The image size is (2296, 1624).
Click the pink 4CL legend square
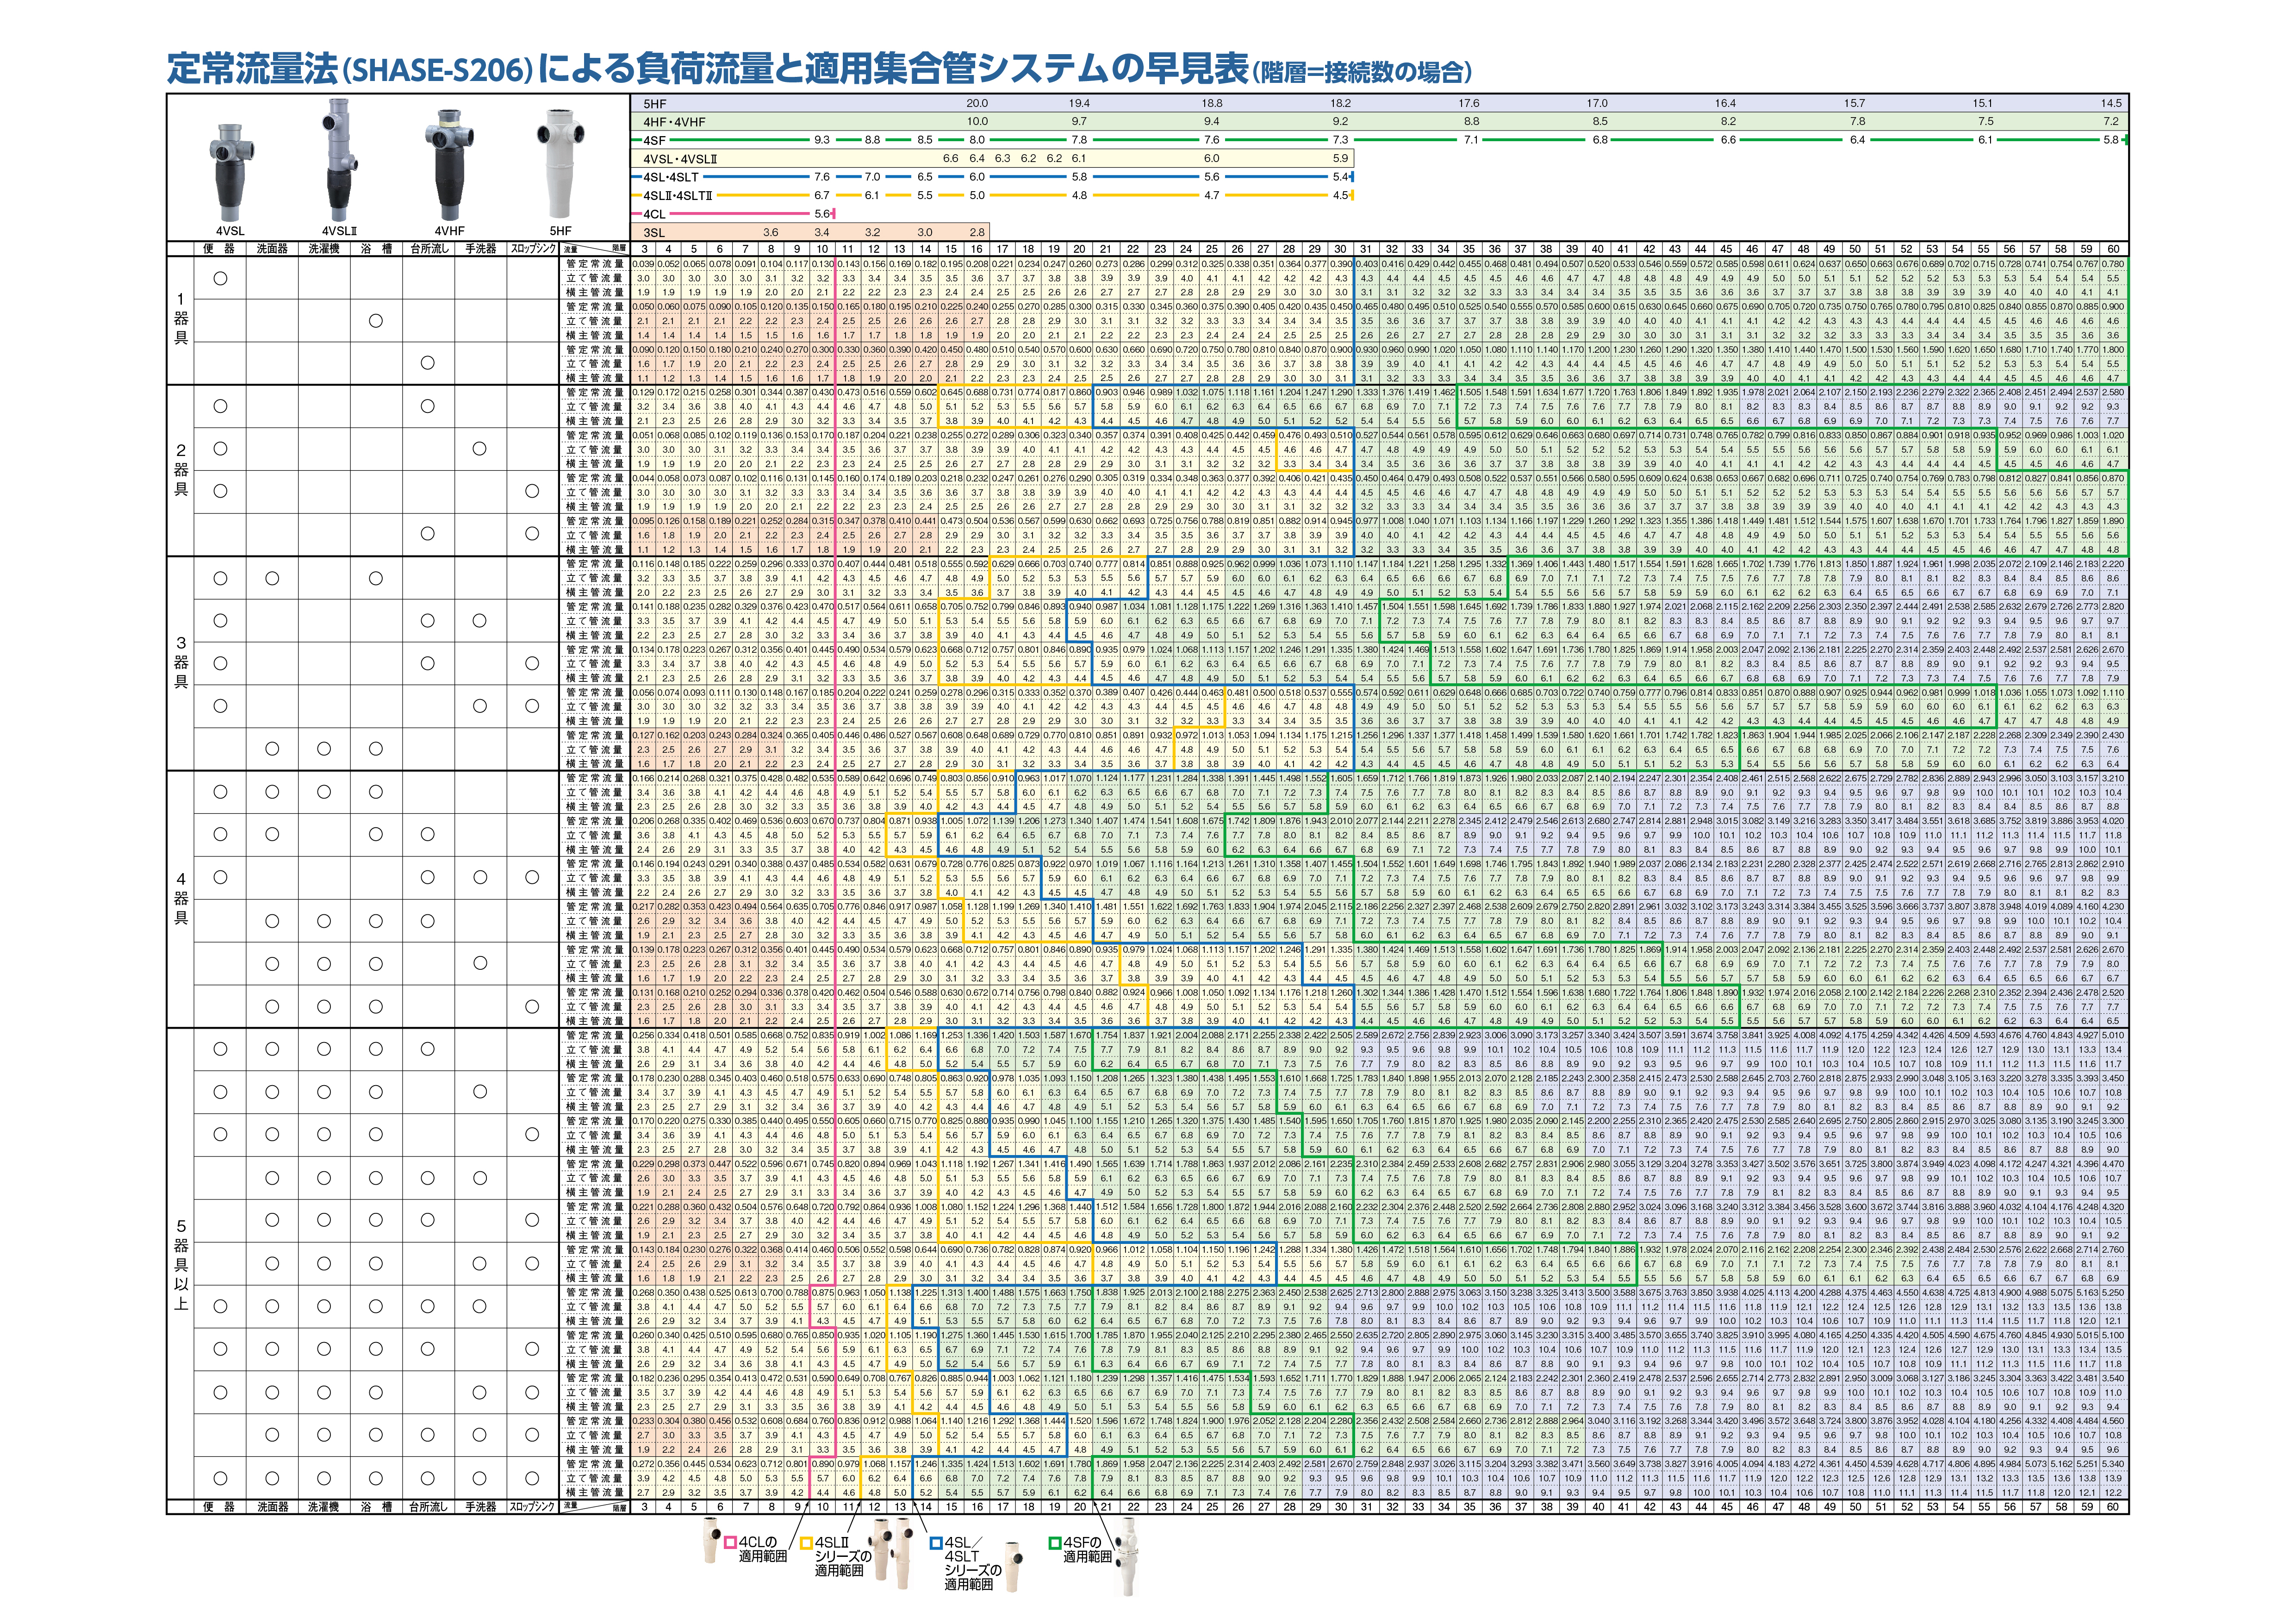pyautogui.click(x=731, y=1544)
